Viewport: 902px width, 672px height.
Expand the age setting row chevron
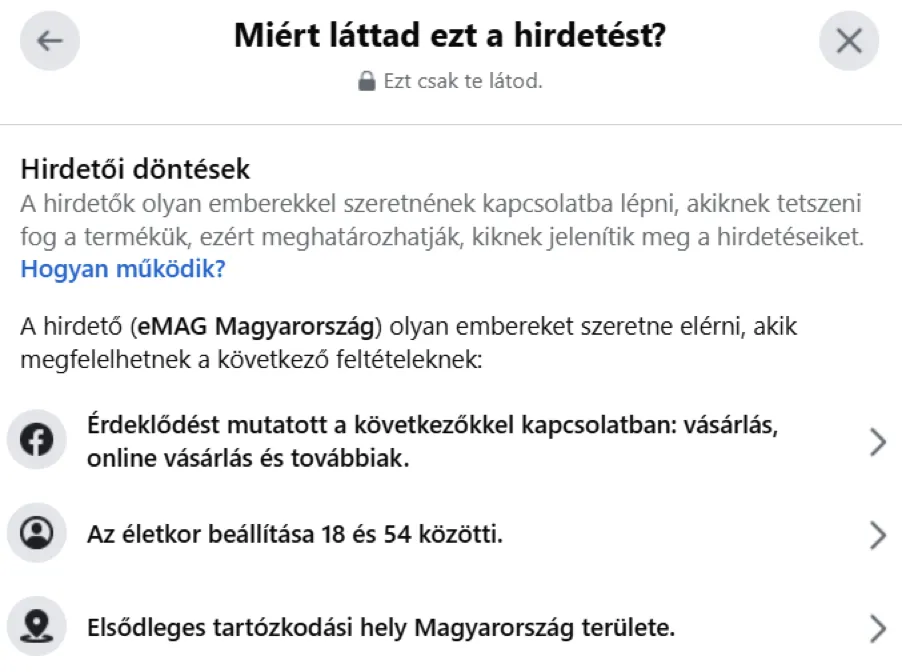point(877,536)
